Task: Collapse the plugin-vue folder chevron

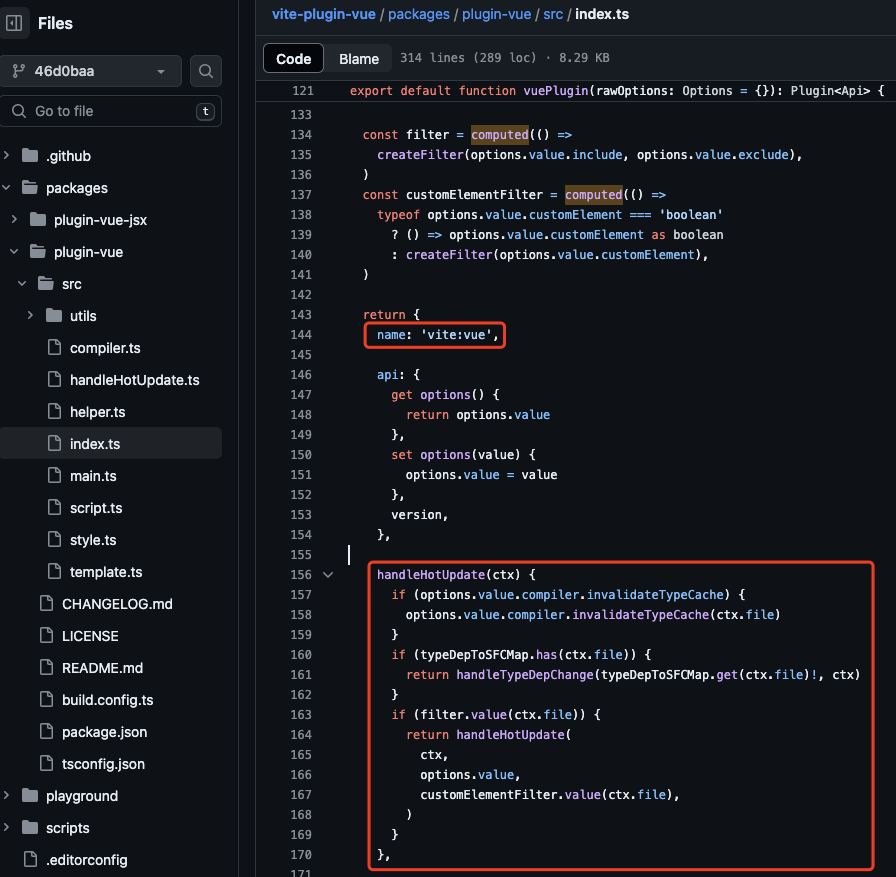Action: 14,251
